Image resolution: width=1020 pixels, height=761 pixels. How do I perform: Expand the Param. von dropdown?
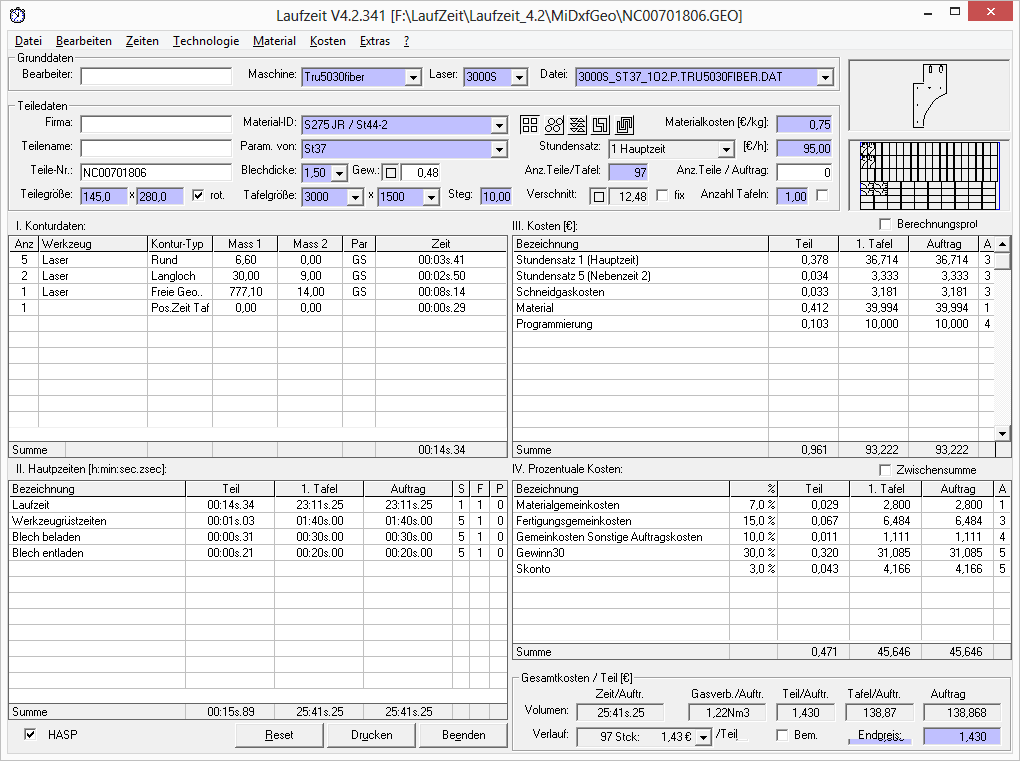click(499, 149)
